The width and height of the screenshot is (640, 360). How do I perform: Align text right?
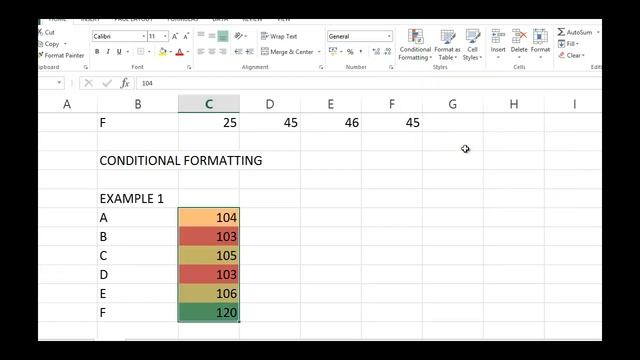click(223, 51)
